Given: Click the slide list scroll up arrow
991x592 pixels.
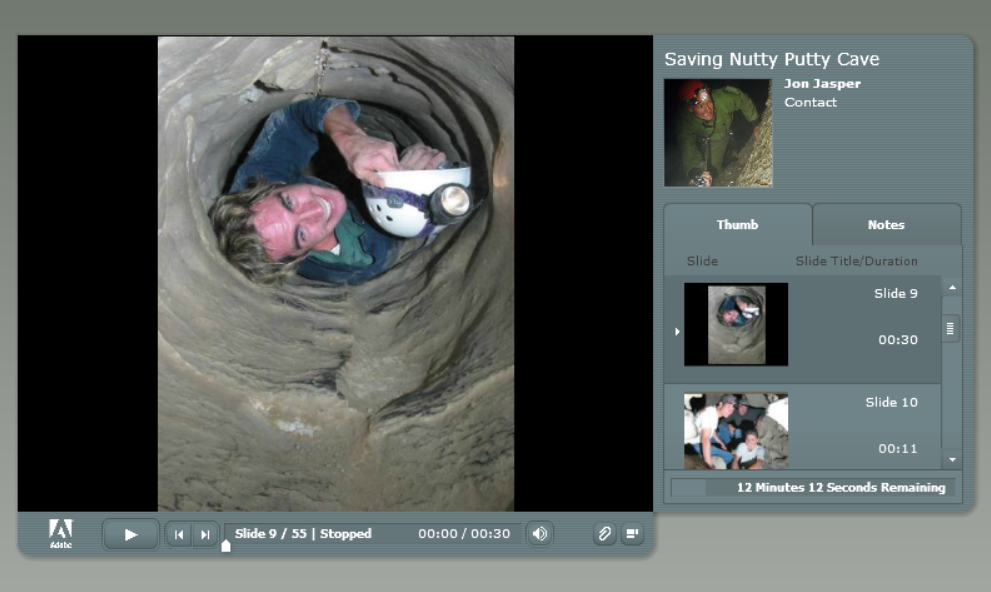Looking at the screenshot, I should (952, 287).
